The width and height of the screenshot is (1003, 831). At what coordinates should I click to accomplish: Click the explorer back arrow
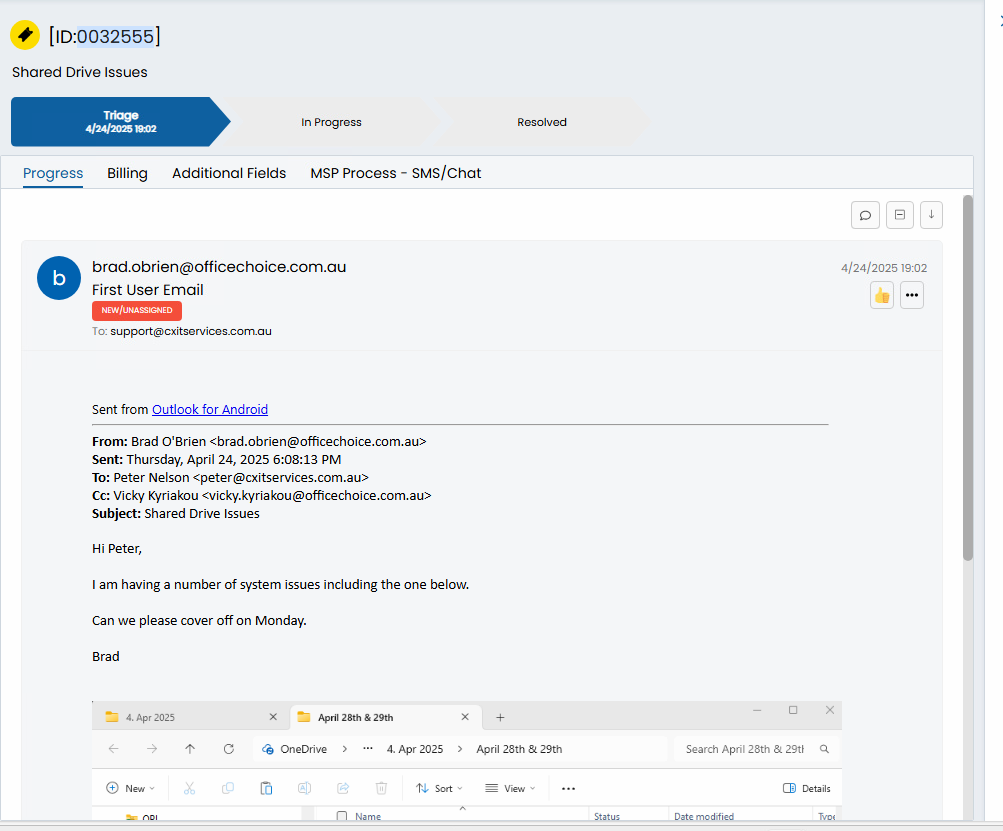click(114, 749)
